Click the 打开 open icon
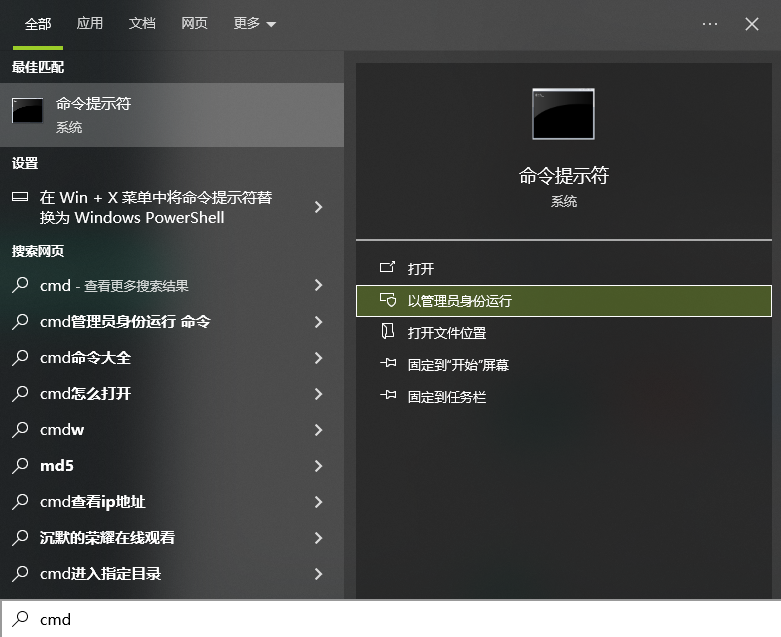 pyautogui.click(x=387, y=268)
